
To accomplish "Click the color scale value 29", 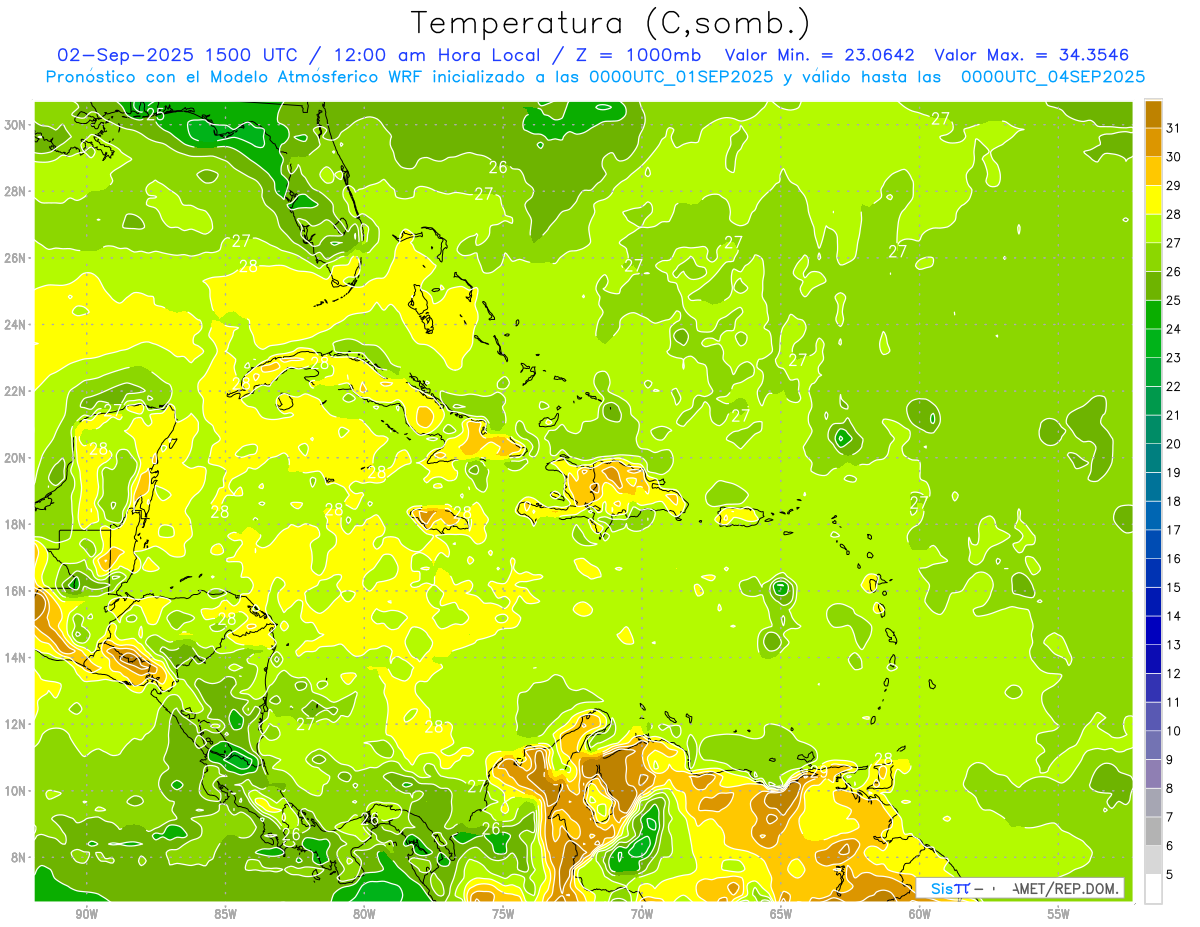I will click(1174, 185).
